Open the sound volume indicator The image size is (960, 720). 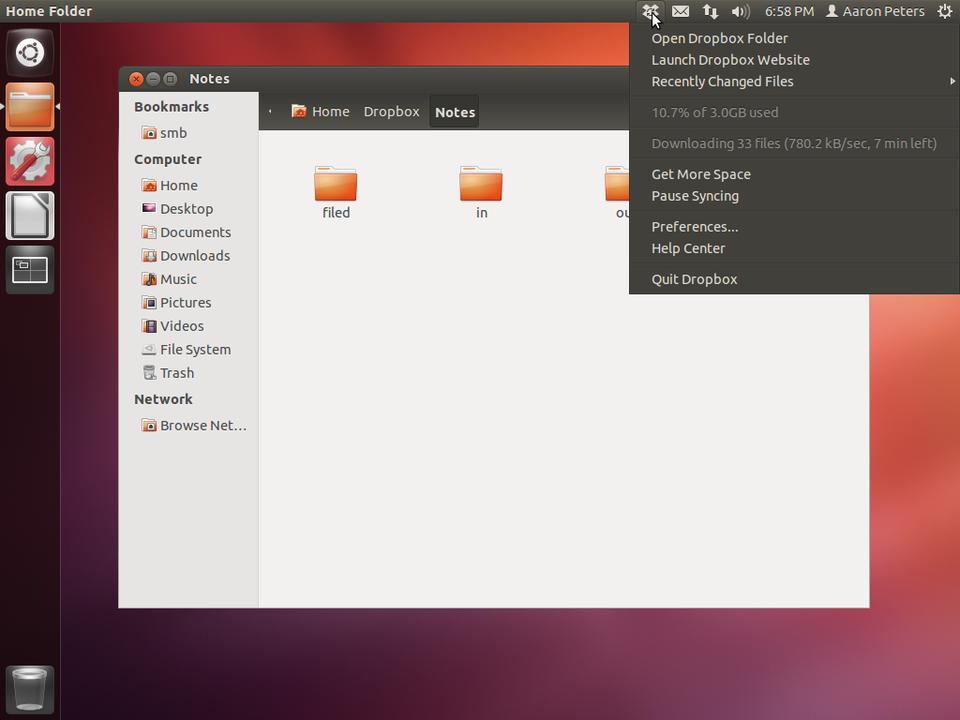tap(740, 12)
